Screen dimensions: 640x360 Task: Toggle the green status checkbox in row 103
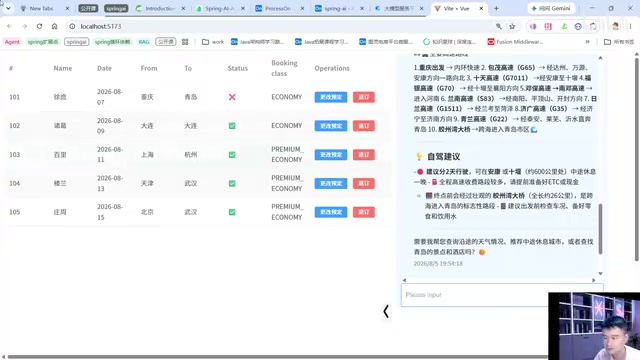pyautogui.click(x=232, y=155)
